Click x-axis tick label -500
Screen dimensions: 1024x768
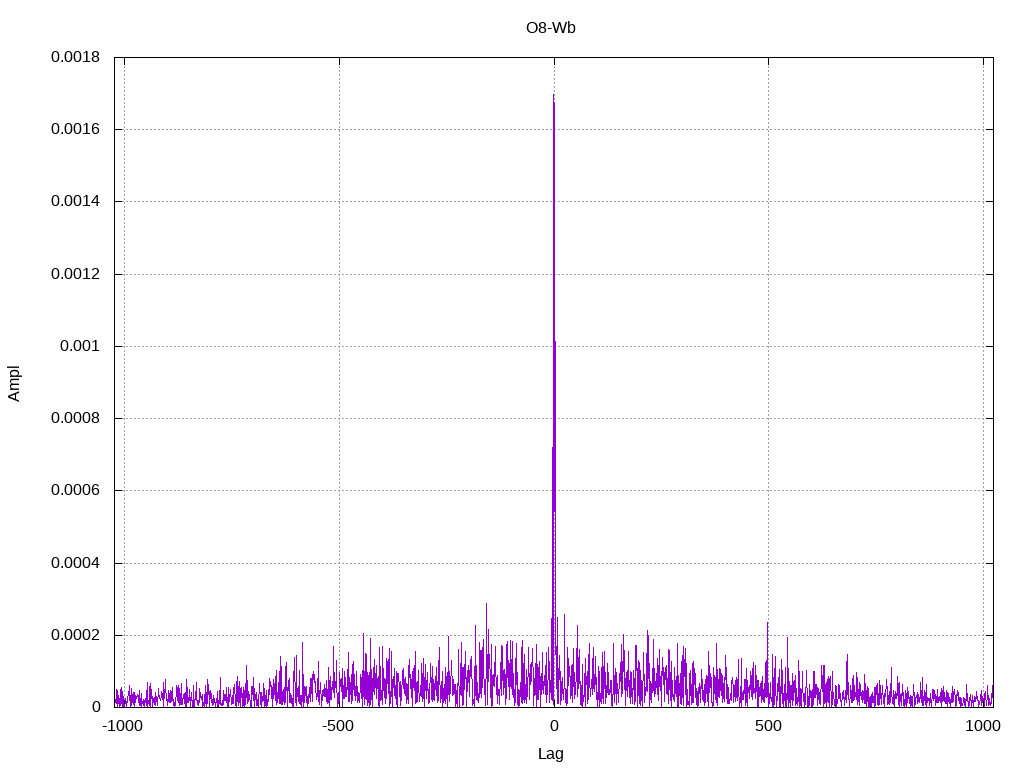click(338, 726)
